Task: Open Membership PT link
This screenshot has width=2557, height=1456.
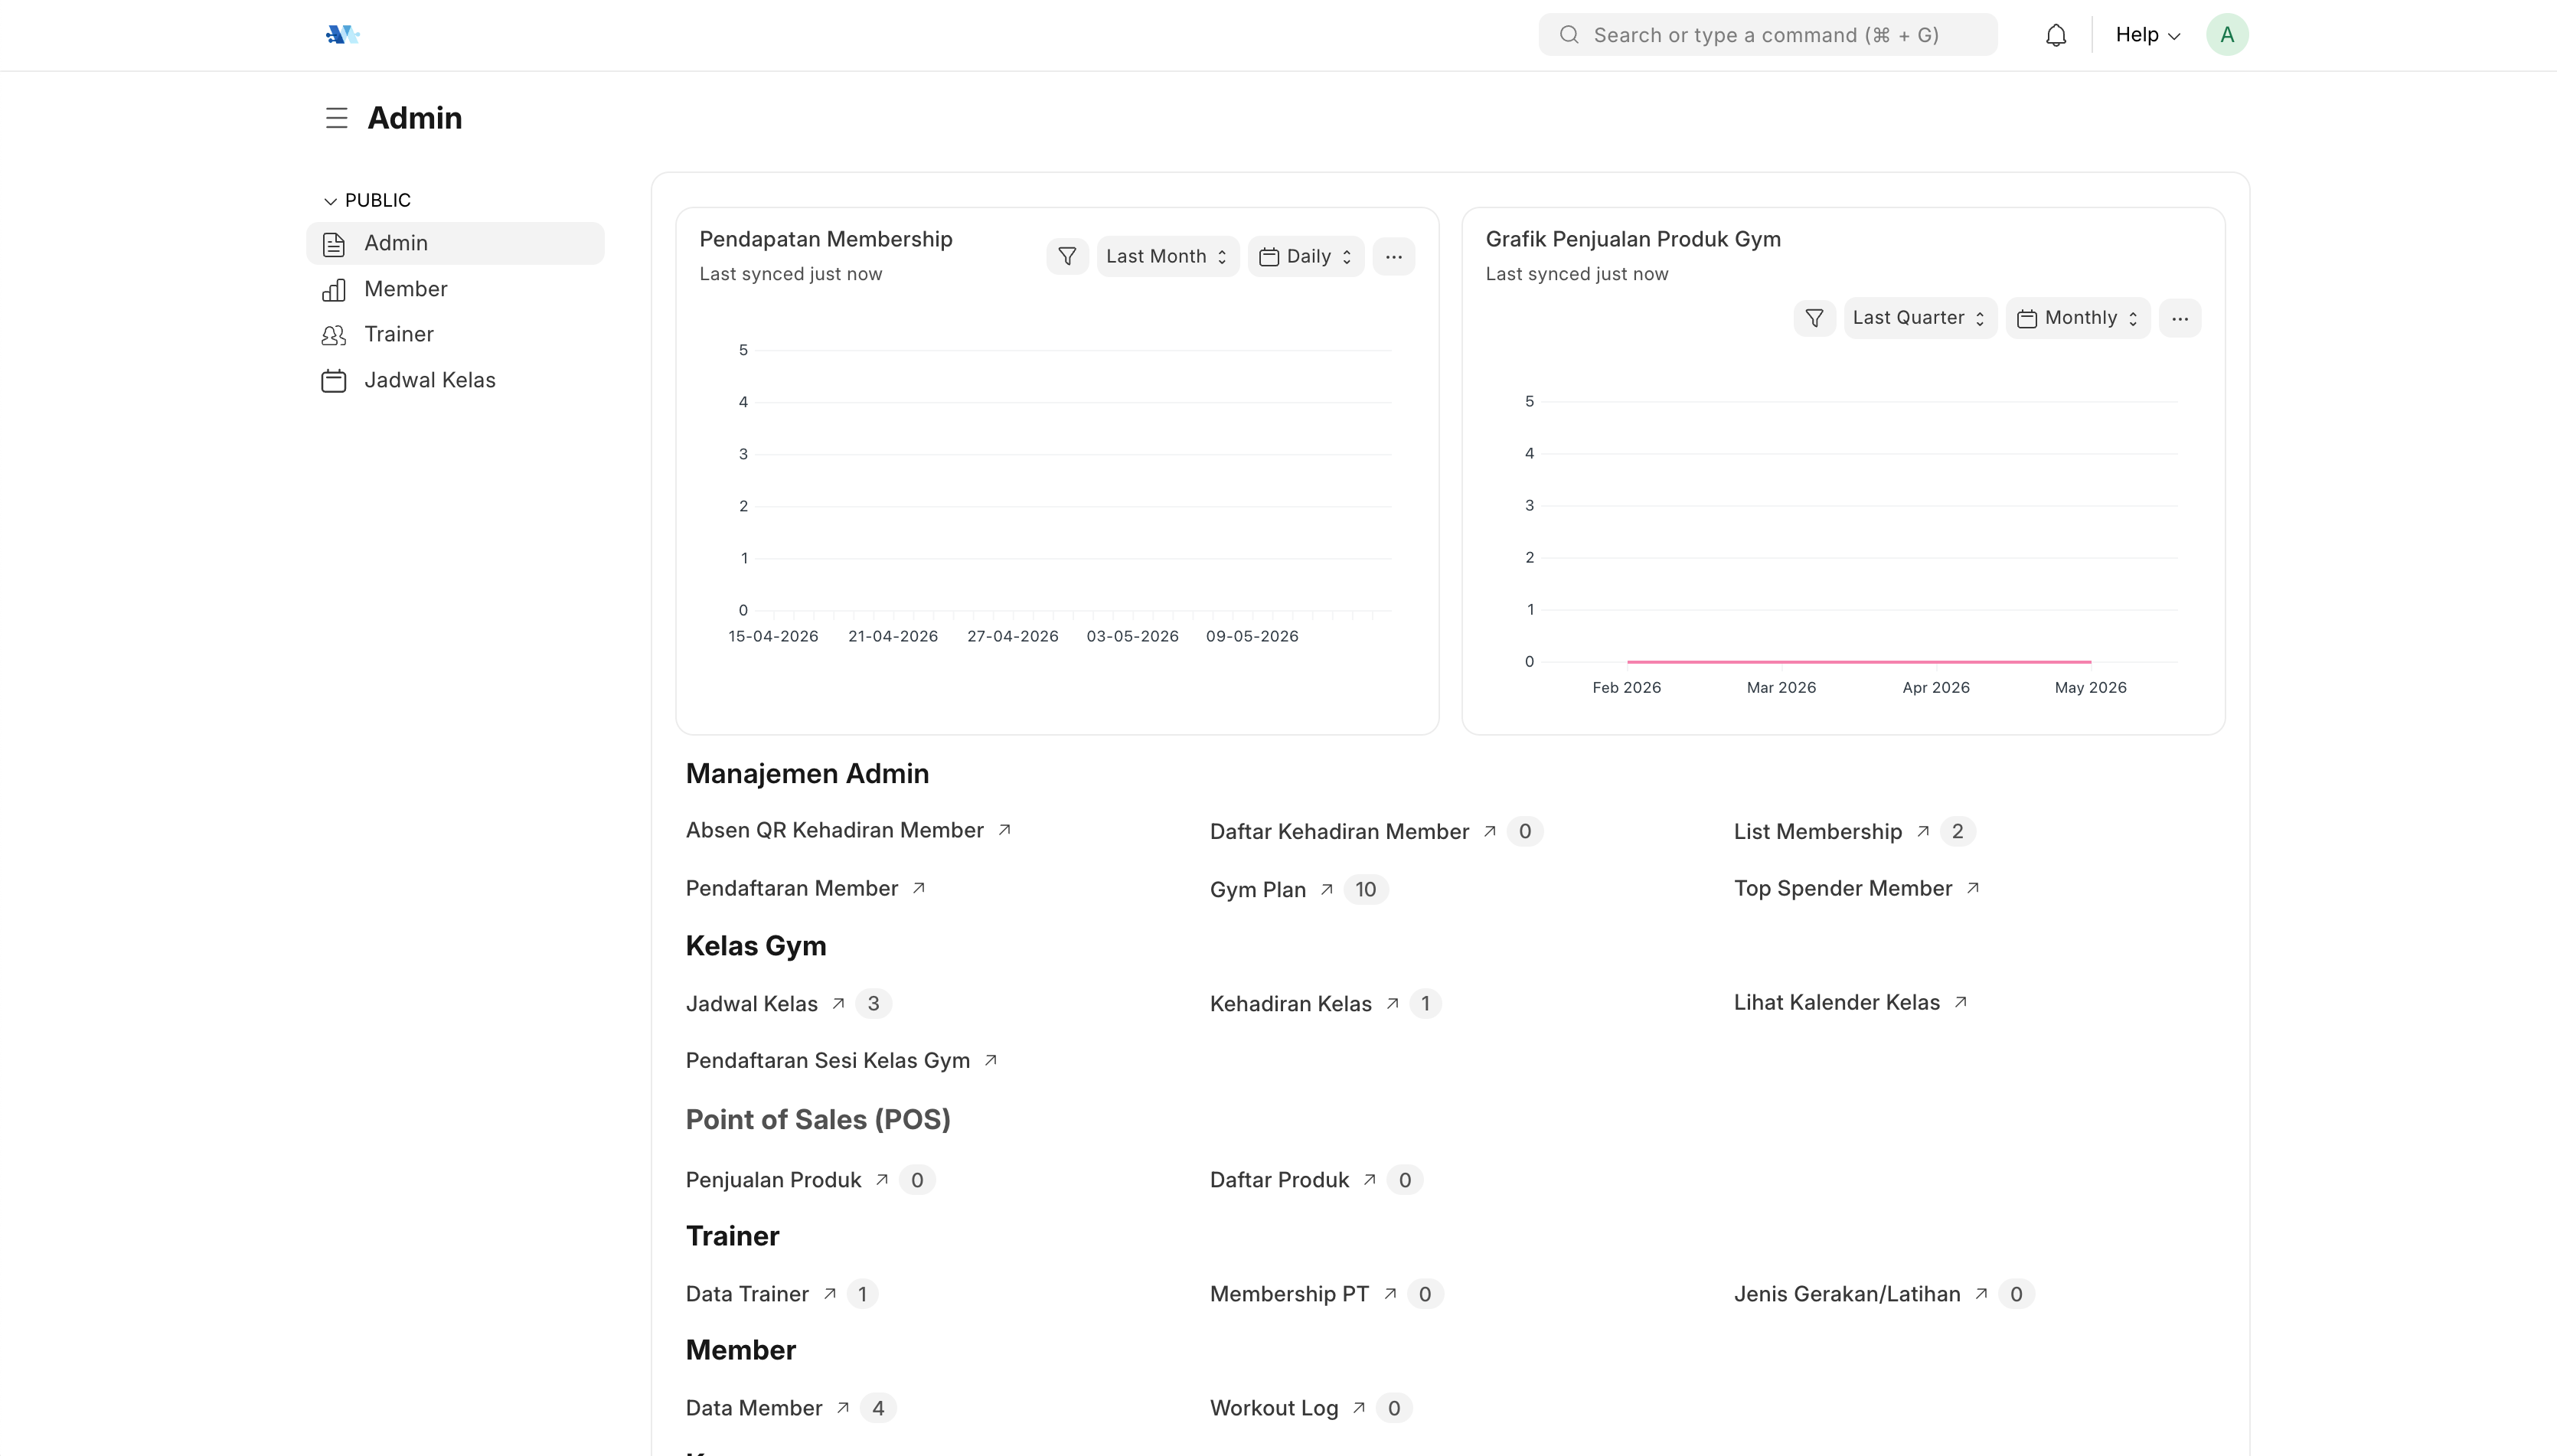Action: click(x=1289, y=1294)
